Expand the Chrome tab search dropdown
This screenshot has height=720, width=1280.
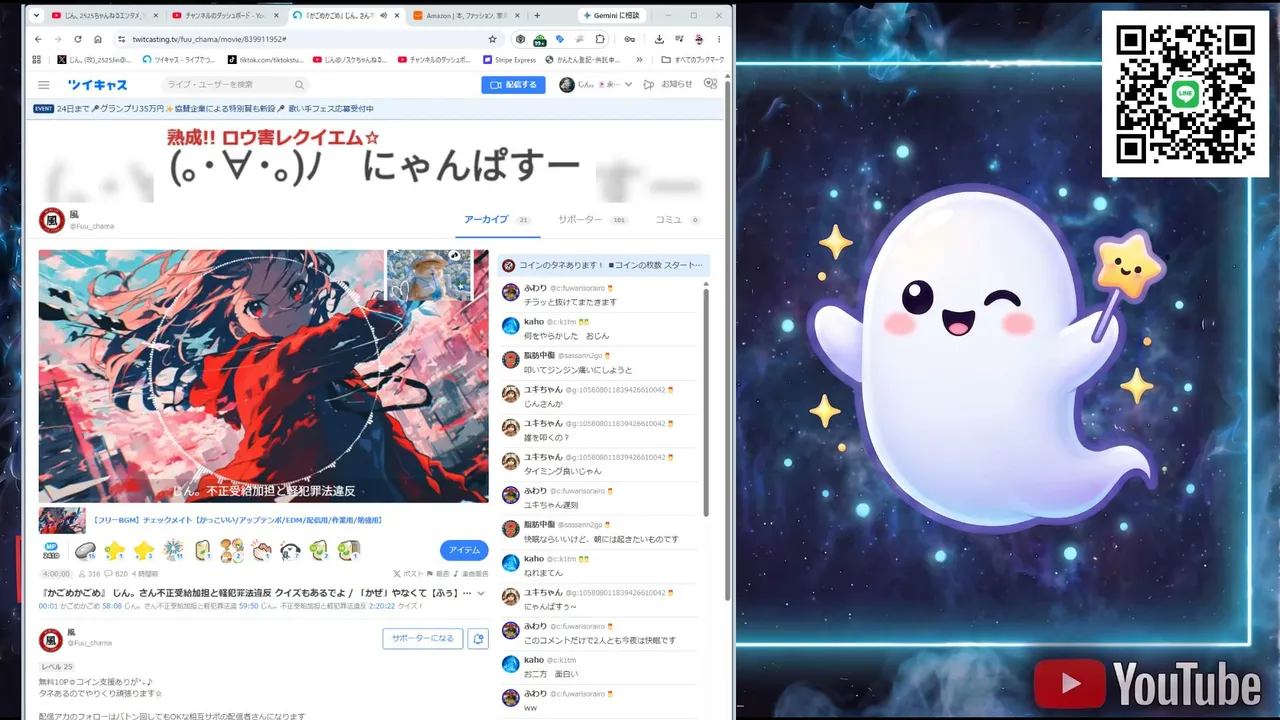(37, 15)
